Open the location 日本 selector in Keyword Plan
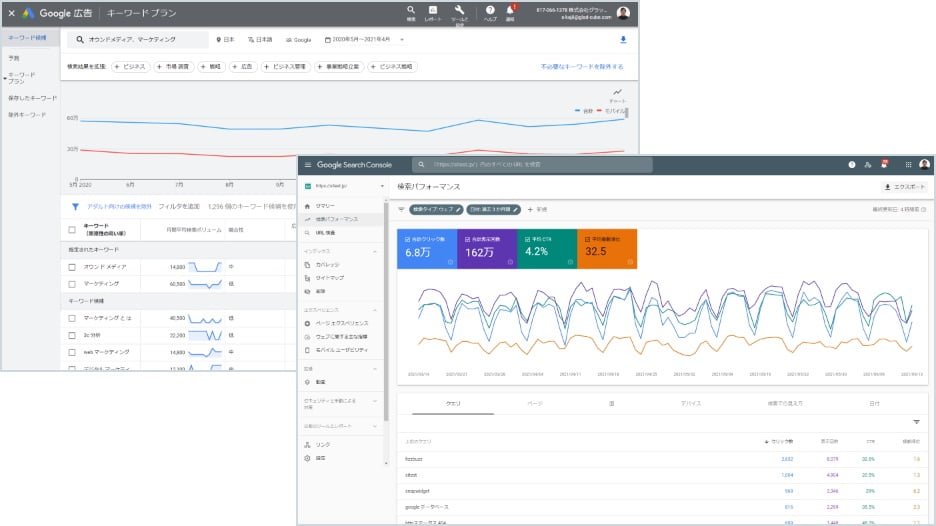The width and height of the screenshot is (936, 526). (x=226, y=40)
